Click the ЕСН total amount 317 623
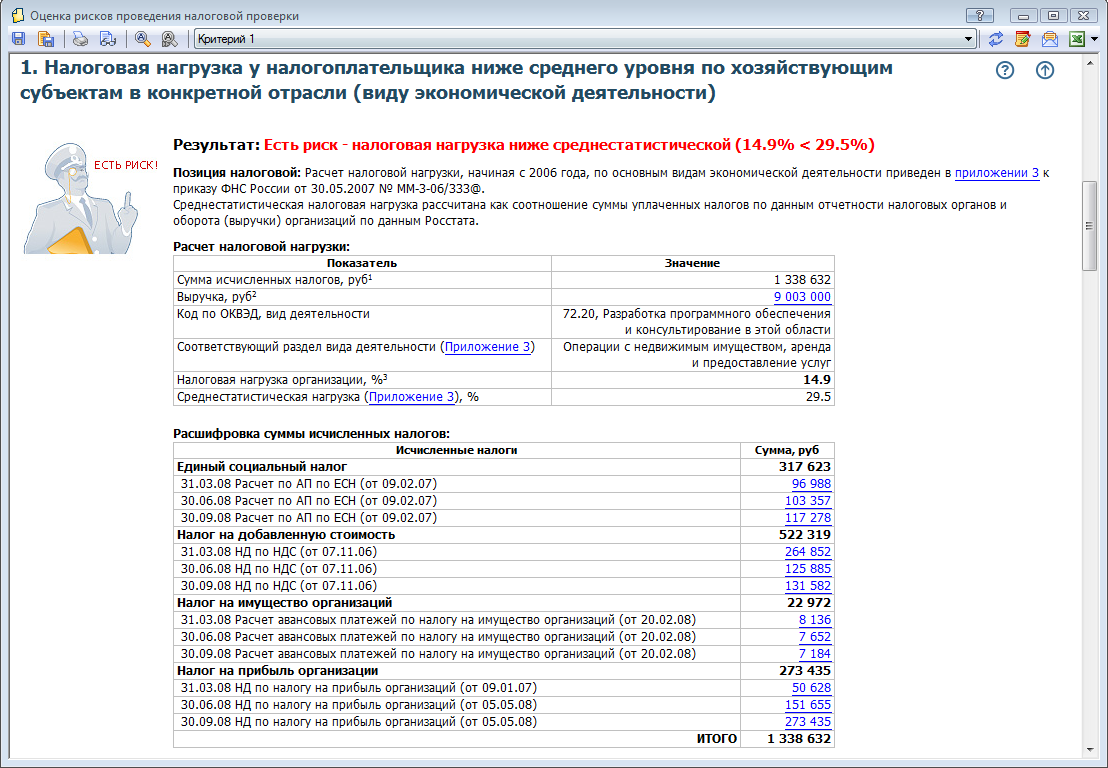Screen dimensions: 1108x768 click(x=805, y=467)
